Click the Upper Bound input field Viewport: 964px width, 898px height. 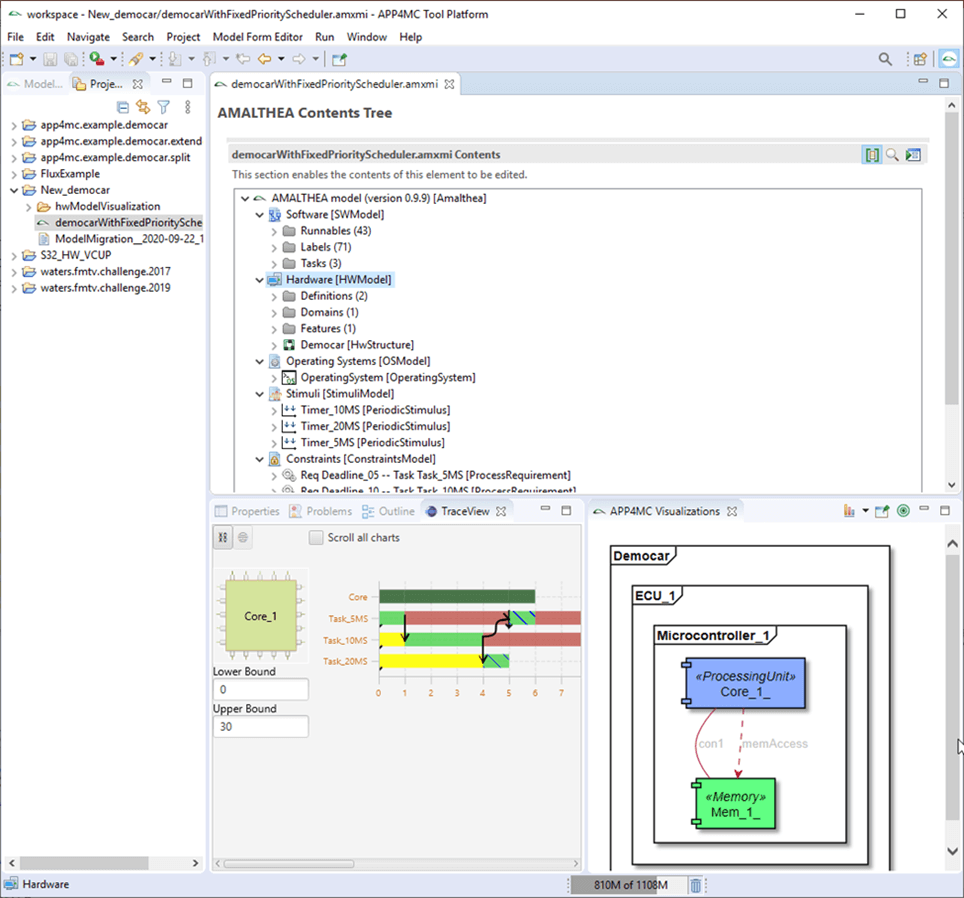coord(261,727)
